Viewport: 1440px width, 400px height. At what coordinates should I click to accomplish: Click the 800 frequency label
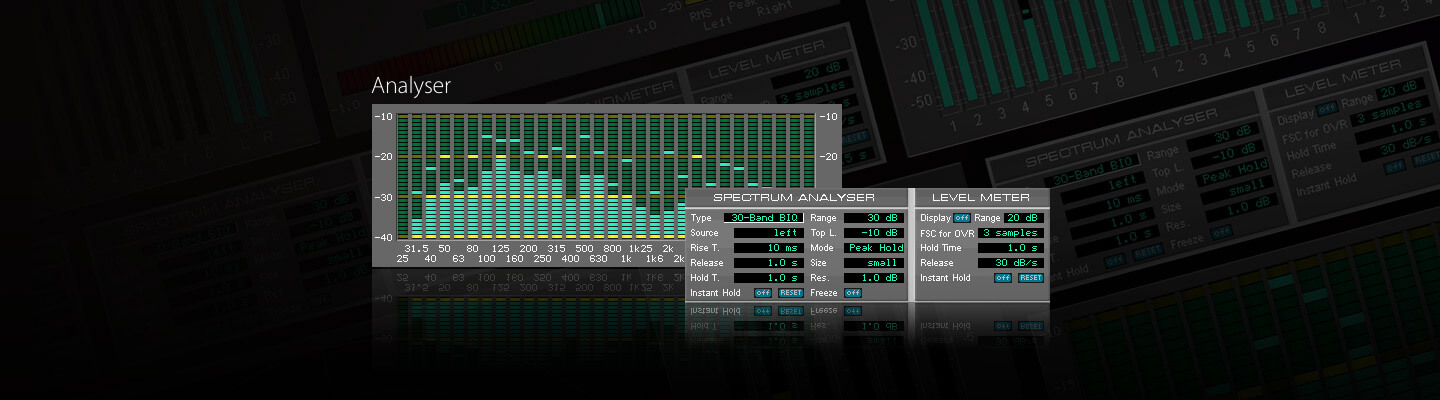tap(612, 247)
